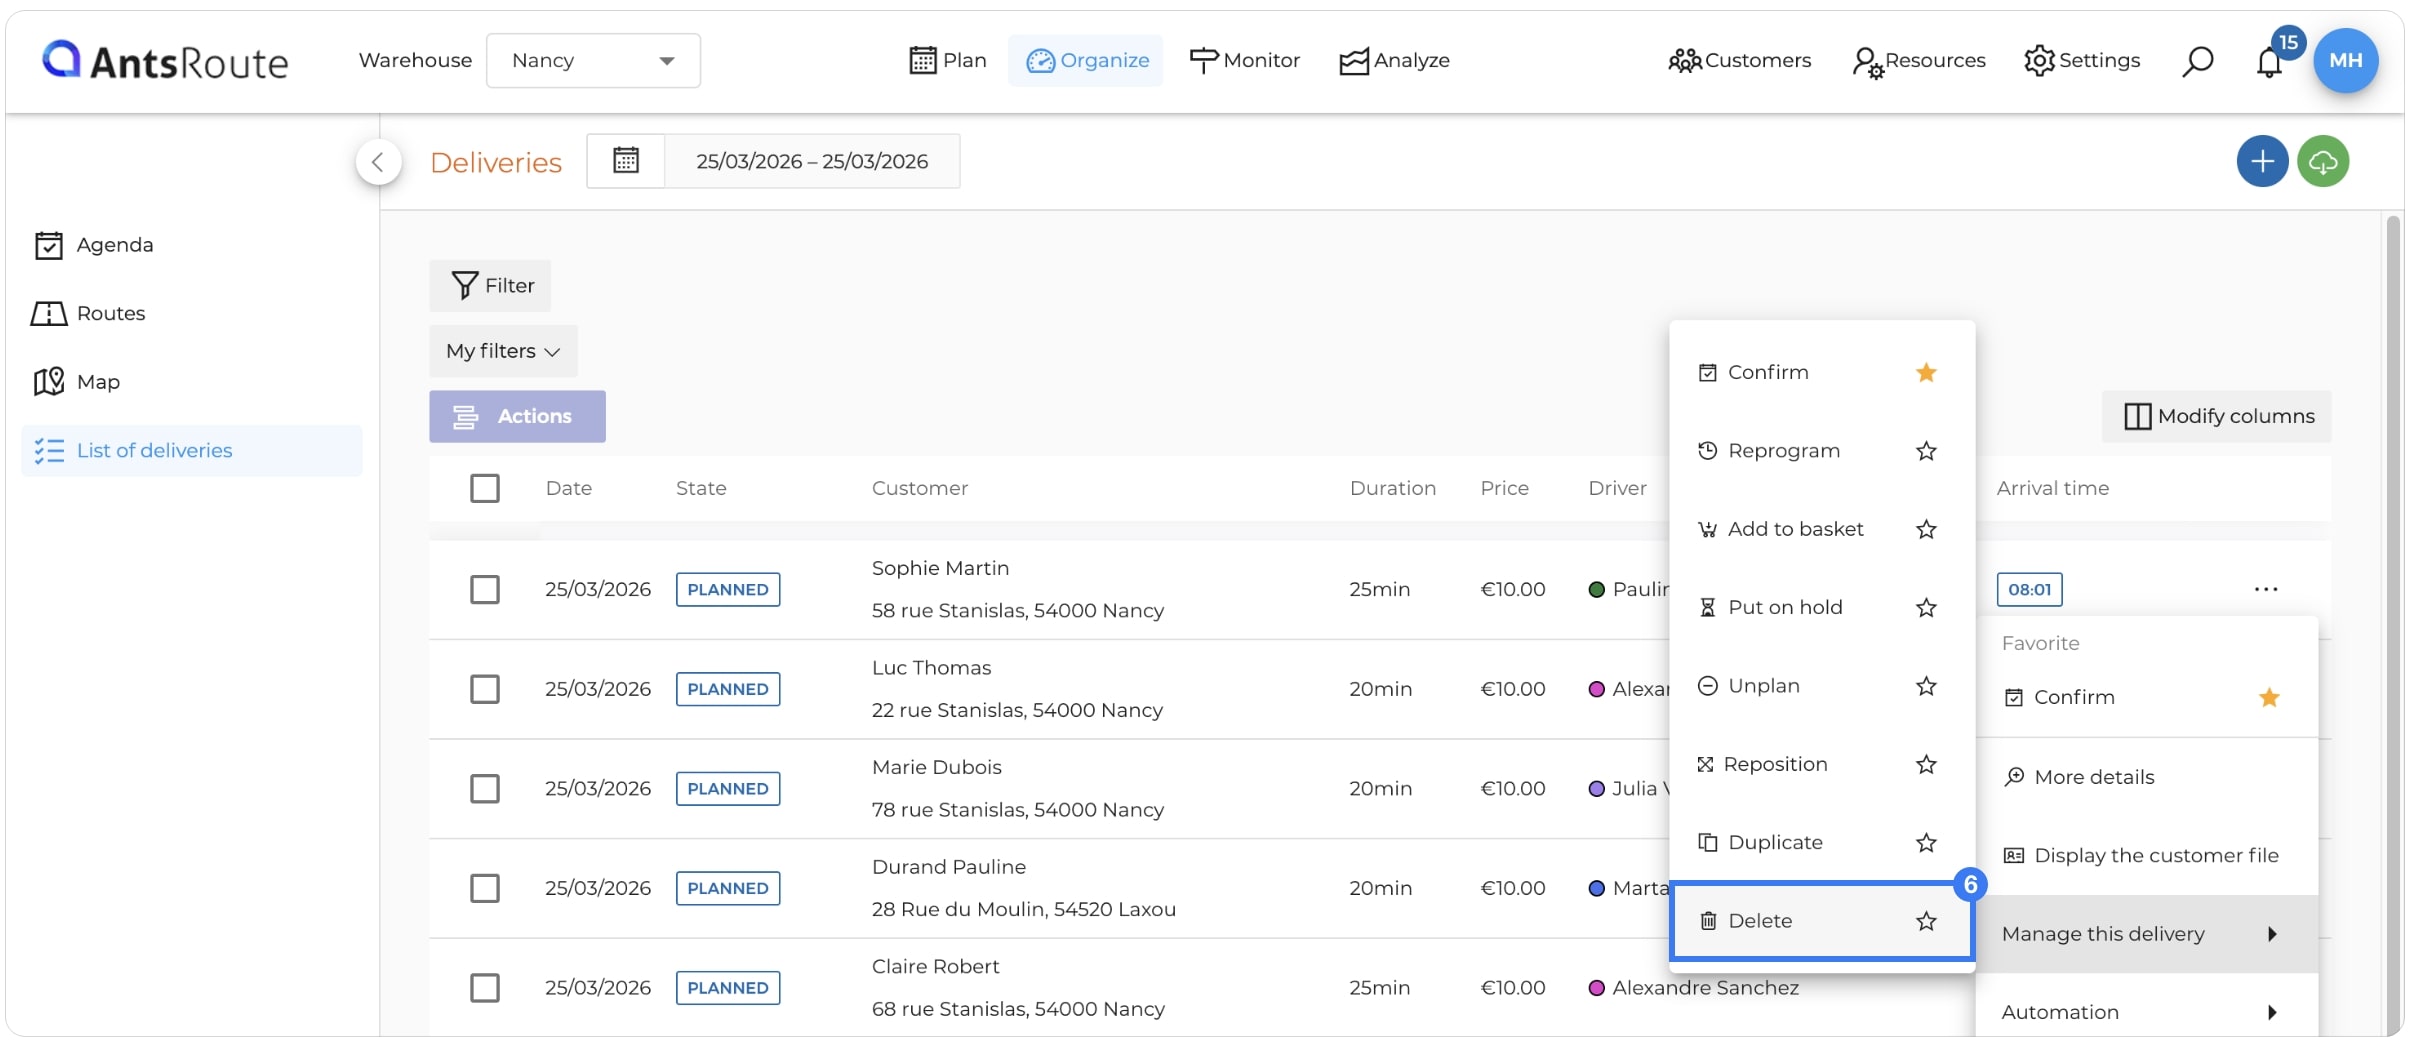Click the Filter button
This screenshot has height=1050, width=2410.
coord(490,286)
